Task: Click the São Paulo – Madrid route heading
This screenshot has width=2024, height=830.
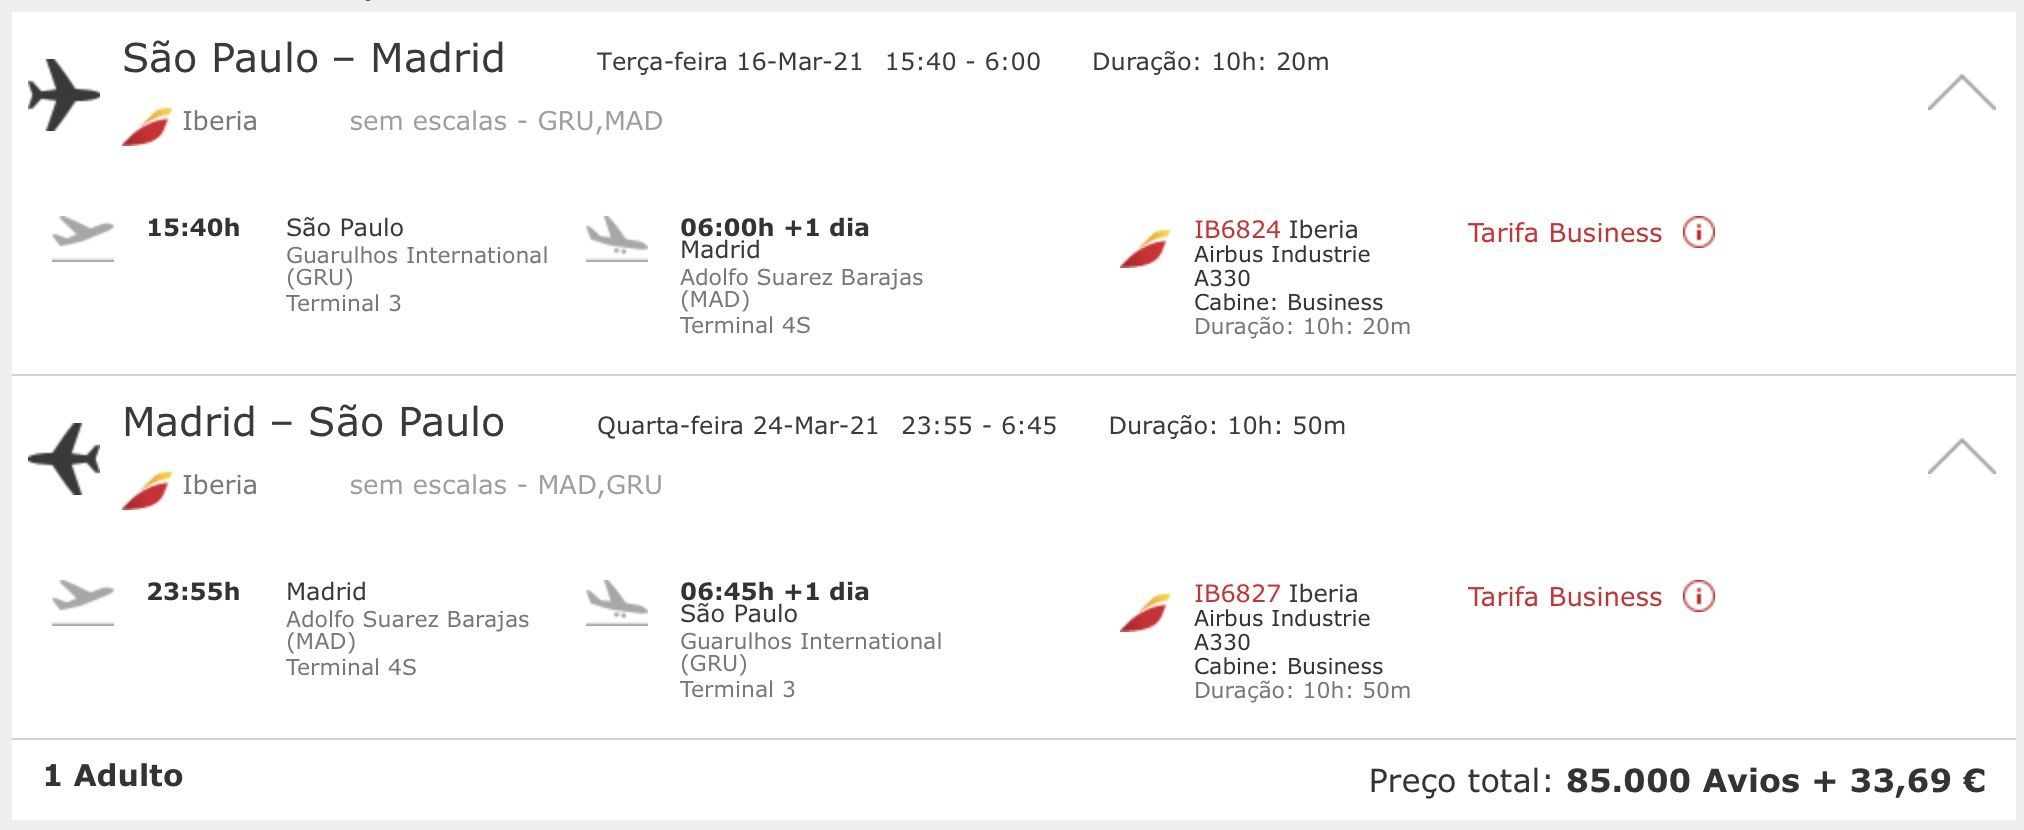Action: 313,58
